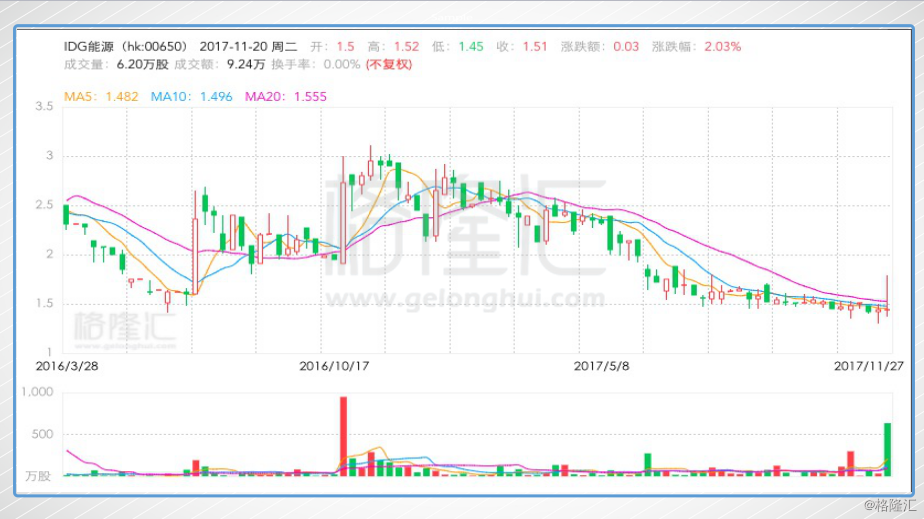Click the 3.5 price axis label

tap(44, 107)
